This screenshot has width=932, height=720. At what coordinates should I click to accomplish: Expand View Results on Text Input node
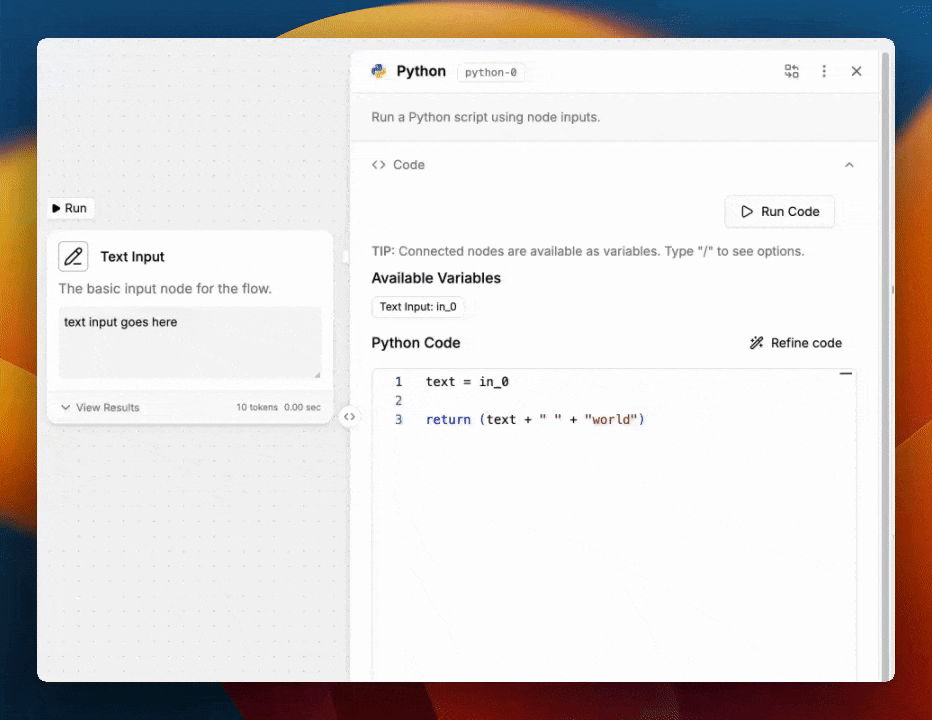pyautogui.click(x=100, y=407)
